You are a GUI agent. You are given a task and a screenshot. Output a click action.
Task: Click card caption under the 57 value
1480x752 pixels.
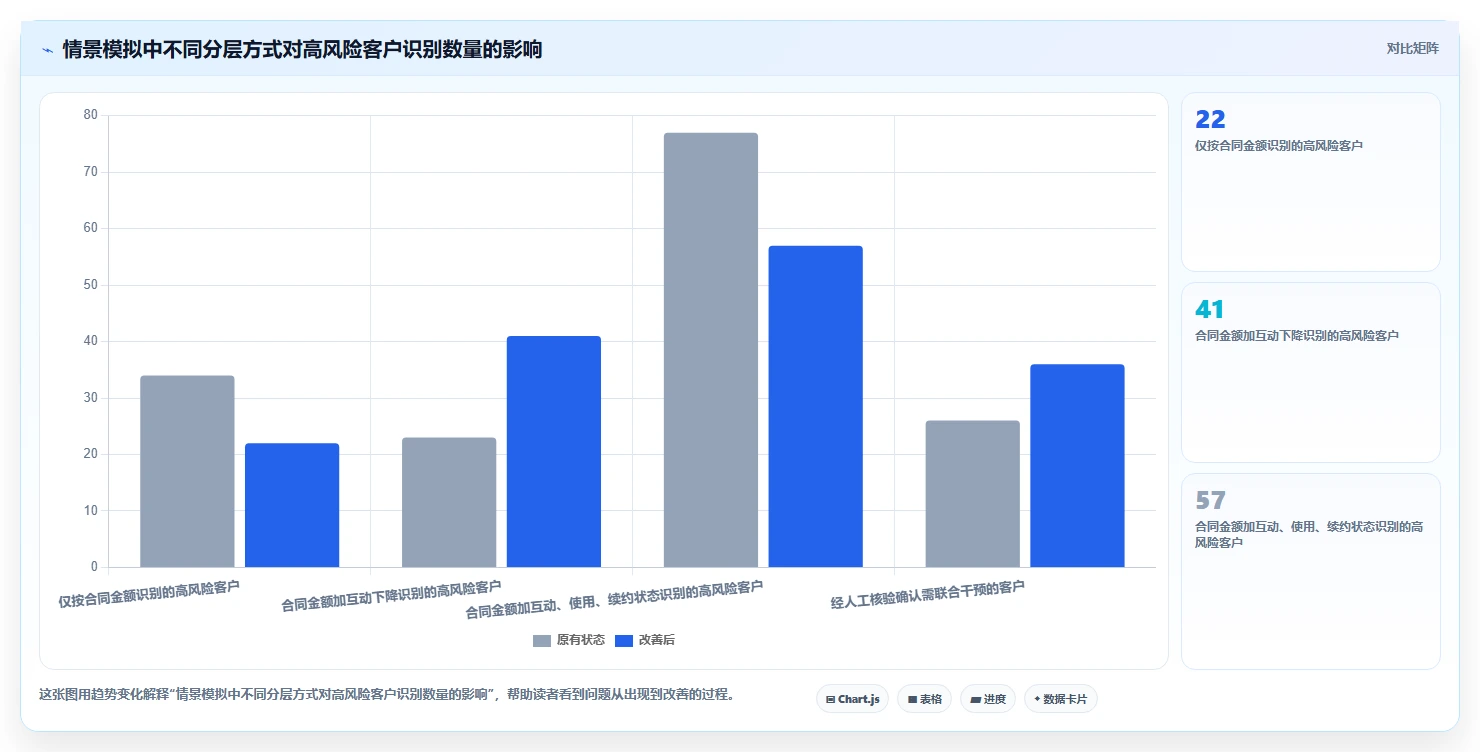(x=1309, y=534)
